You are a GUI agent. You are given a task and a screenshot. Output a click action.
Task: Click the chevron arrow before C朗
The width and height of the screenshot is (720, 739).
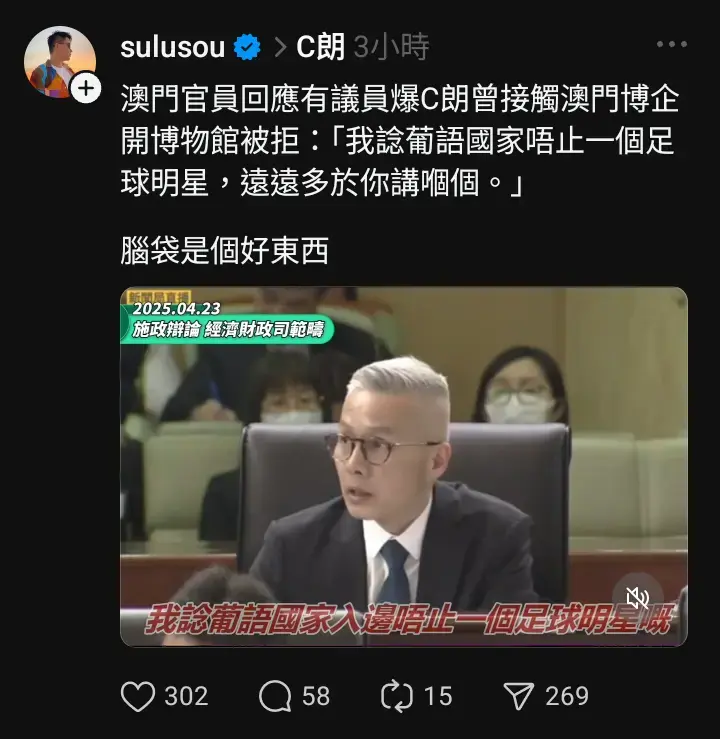click(x=280, y=48)
